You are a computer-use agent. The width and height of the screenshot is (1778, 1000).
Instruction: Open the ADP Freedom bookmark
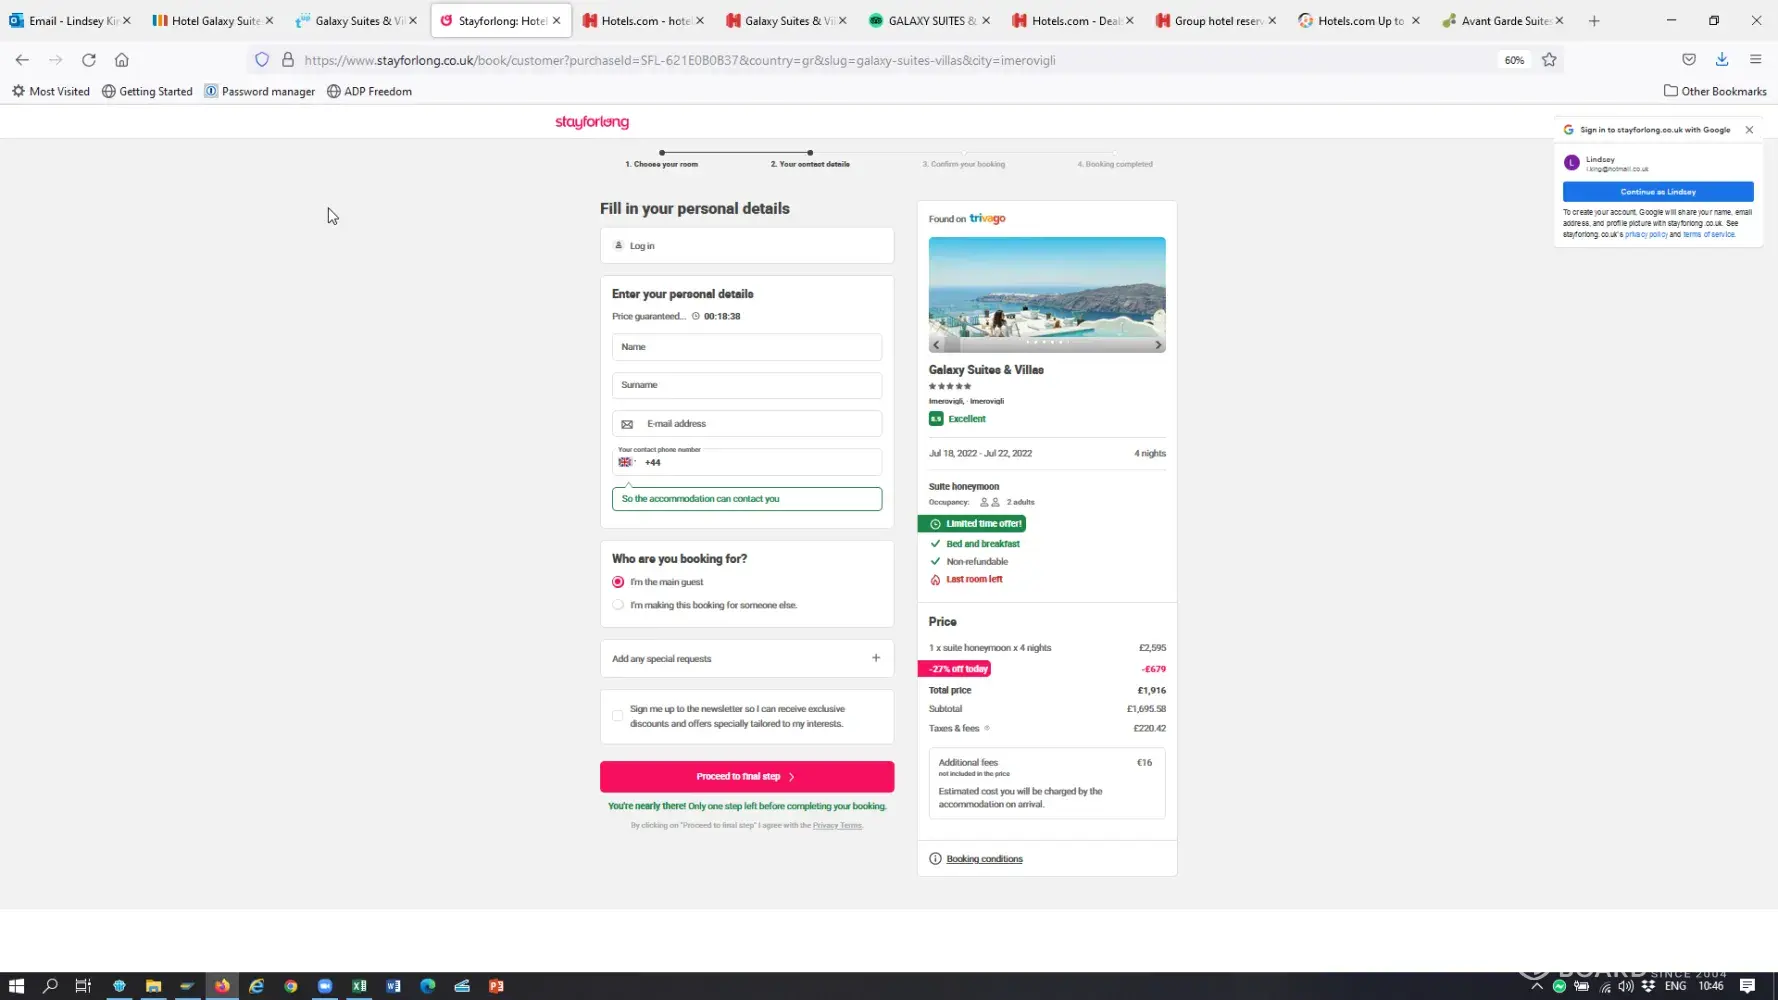click(x=369, y=91)
